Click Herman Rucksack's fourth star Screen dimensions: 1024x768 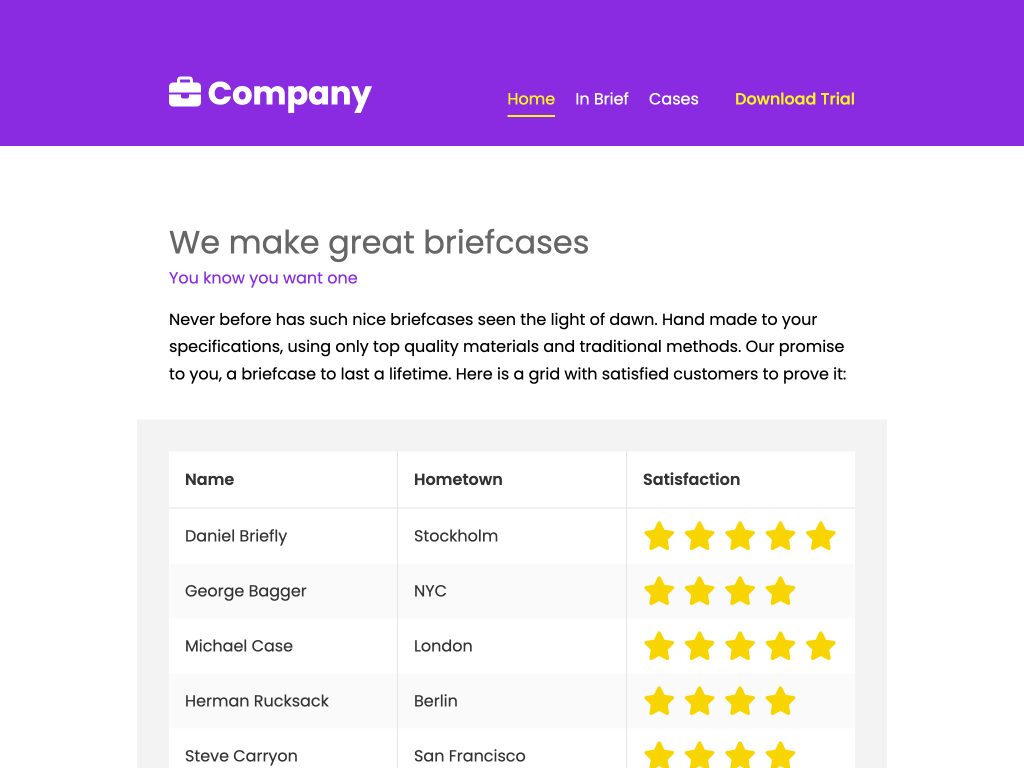tap(780, 701)
